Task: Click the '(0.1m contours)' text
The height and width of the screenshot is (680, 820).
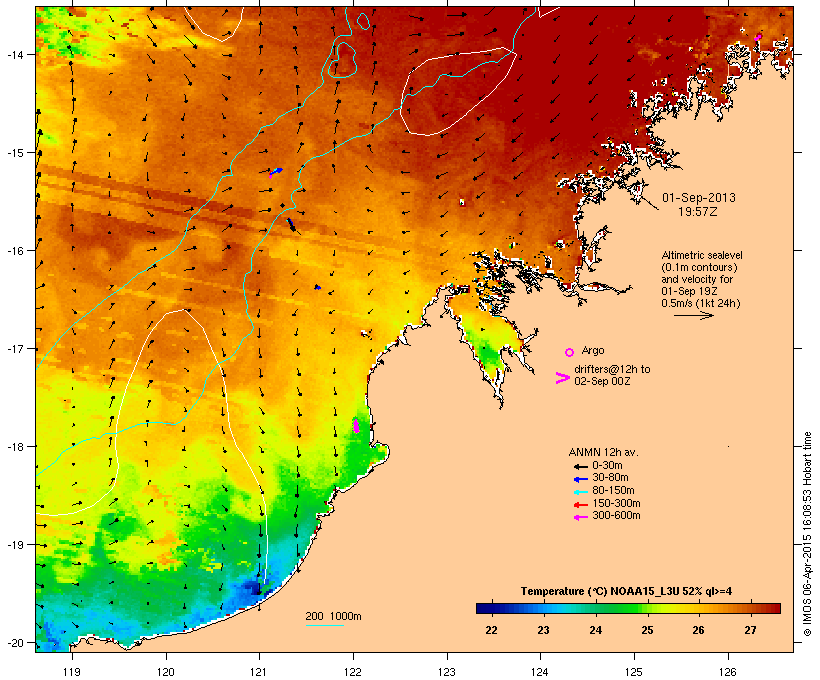Action: tap(699, 267)
